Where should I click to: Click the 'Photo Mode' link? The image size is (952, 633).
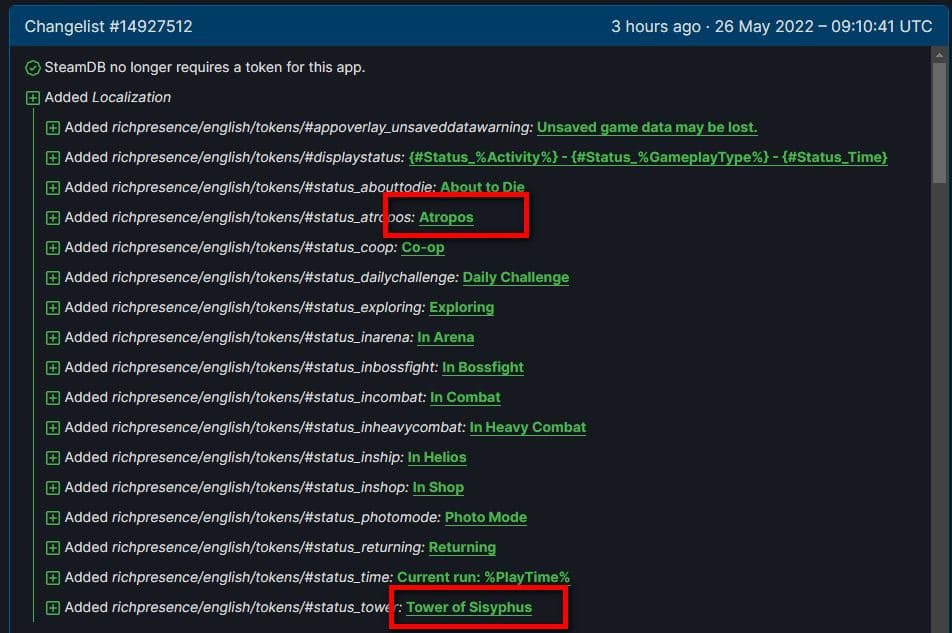[x=486, y=518]
